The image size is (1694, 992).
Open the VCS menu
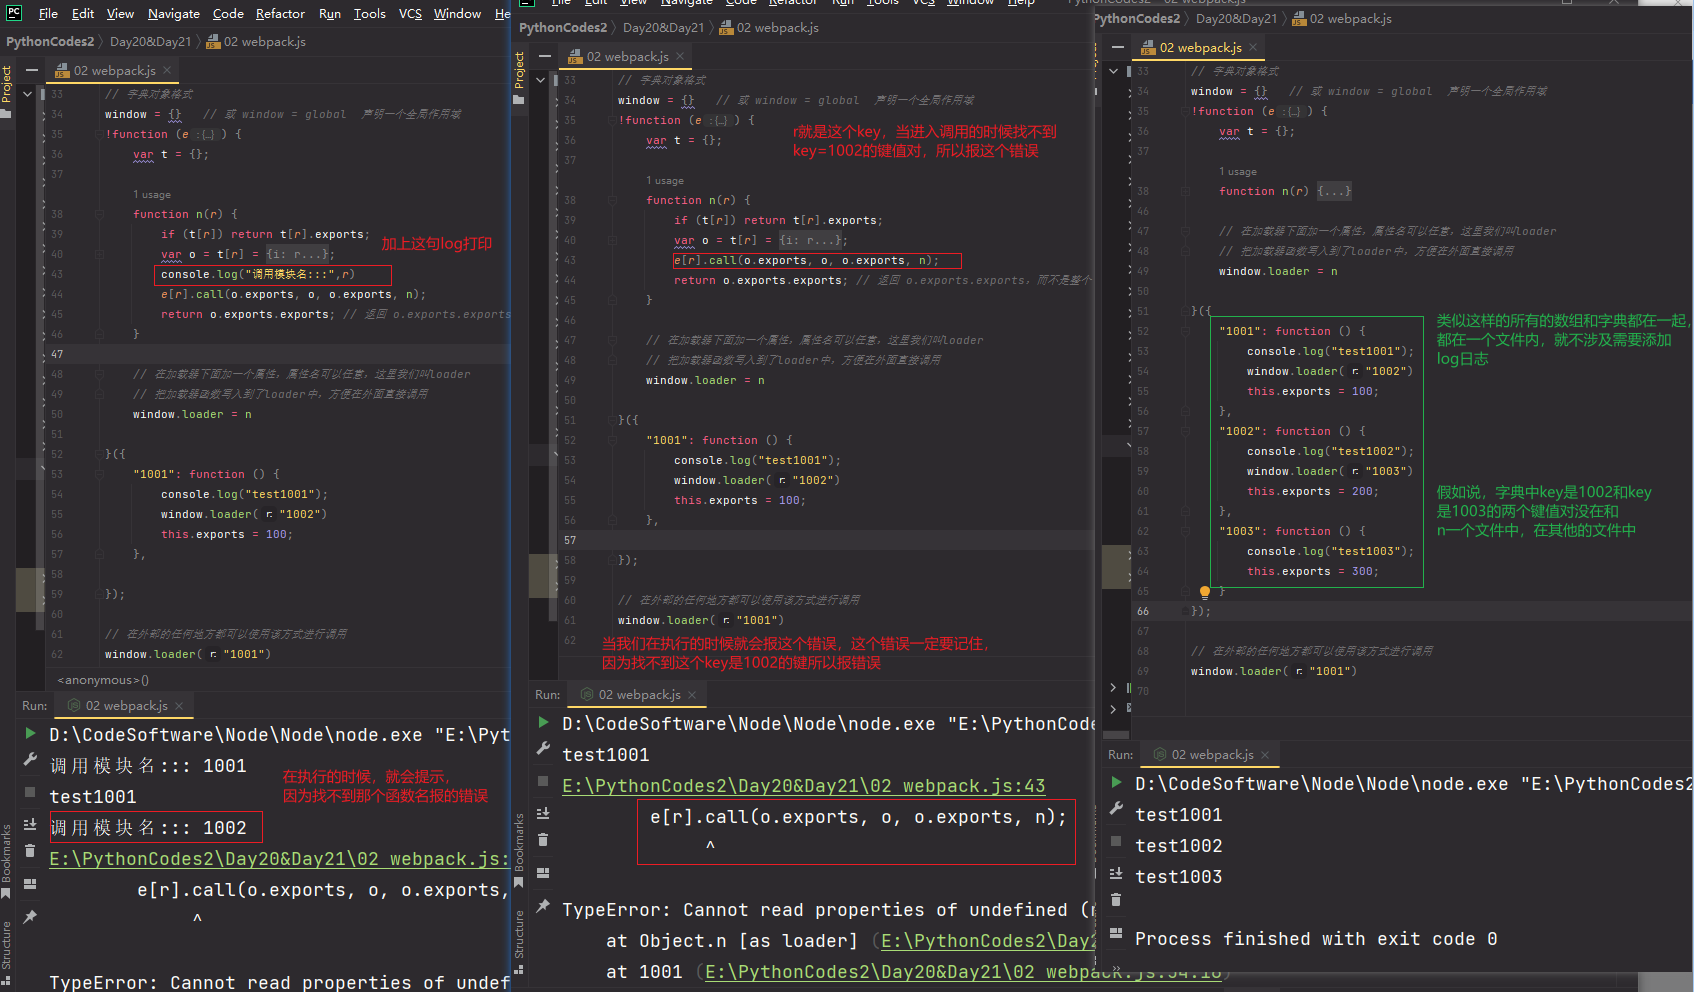pos(410,14)
